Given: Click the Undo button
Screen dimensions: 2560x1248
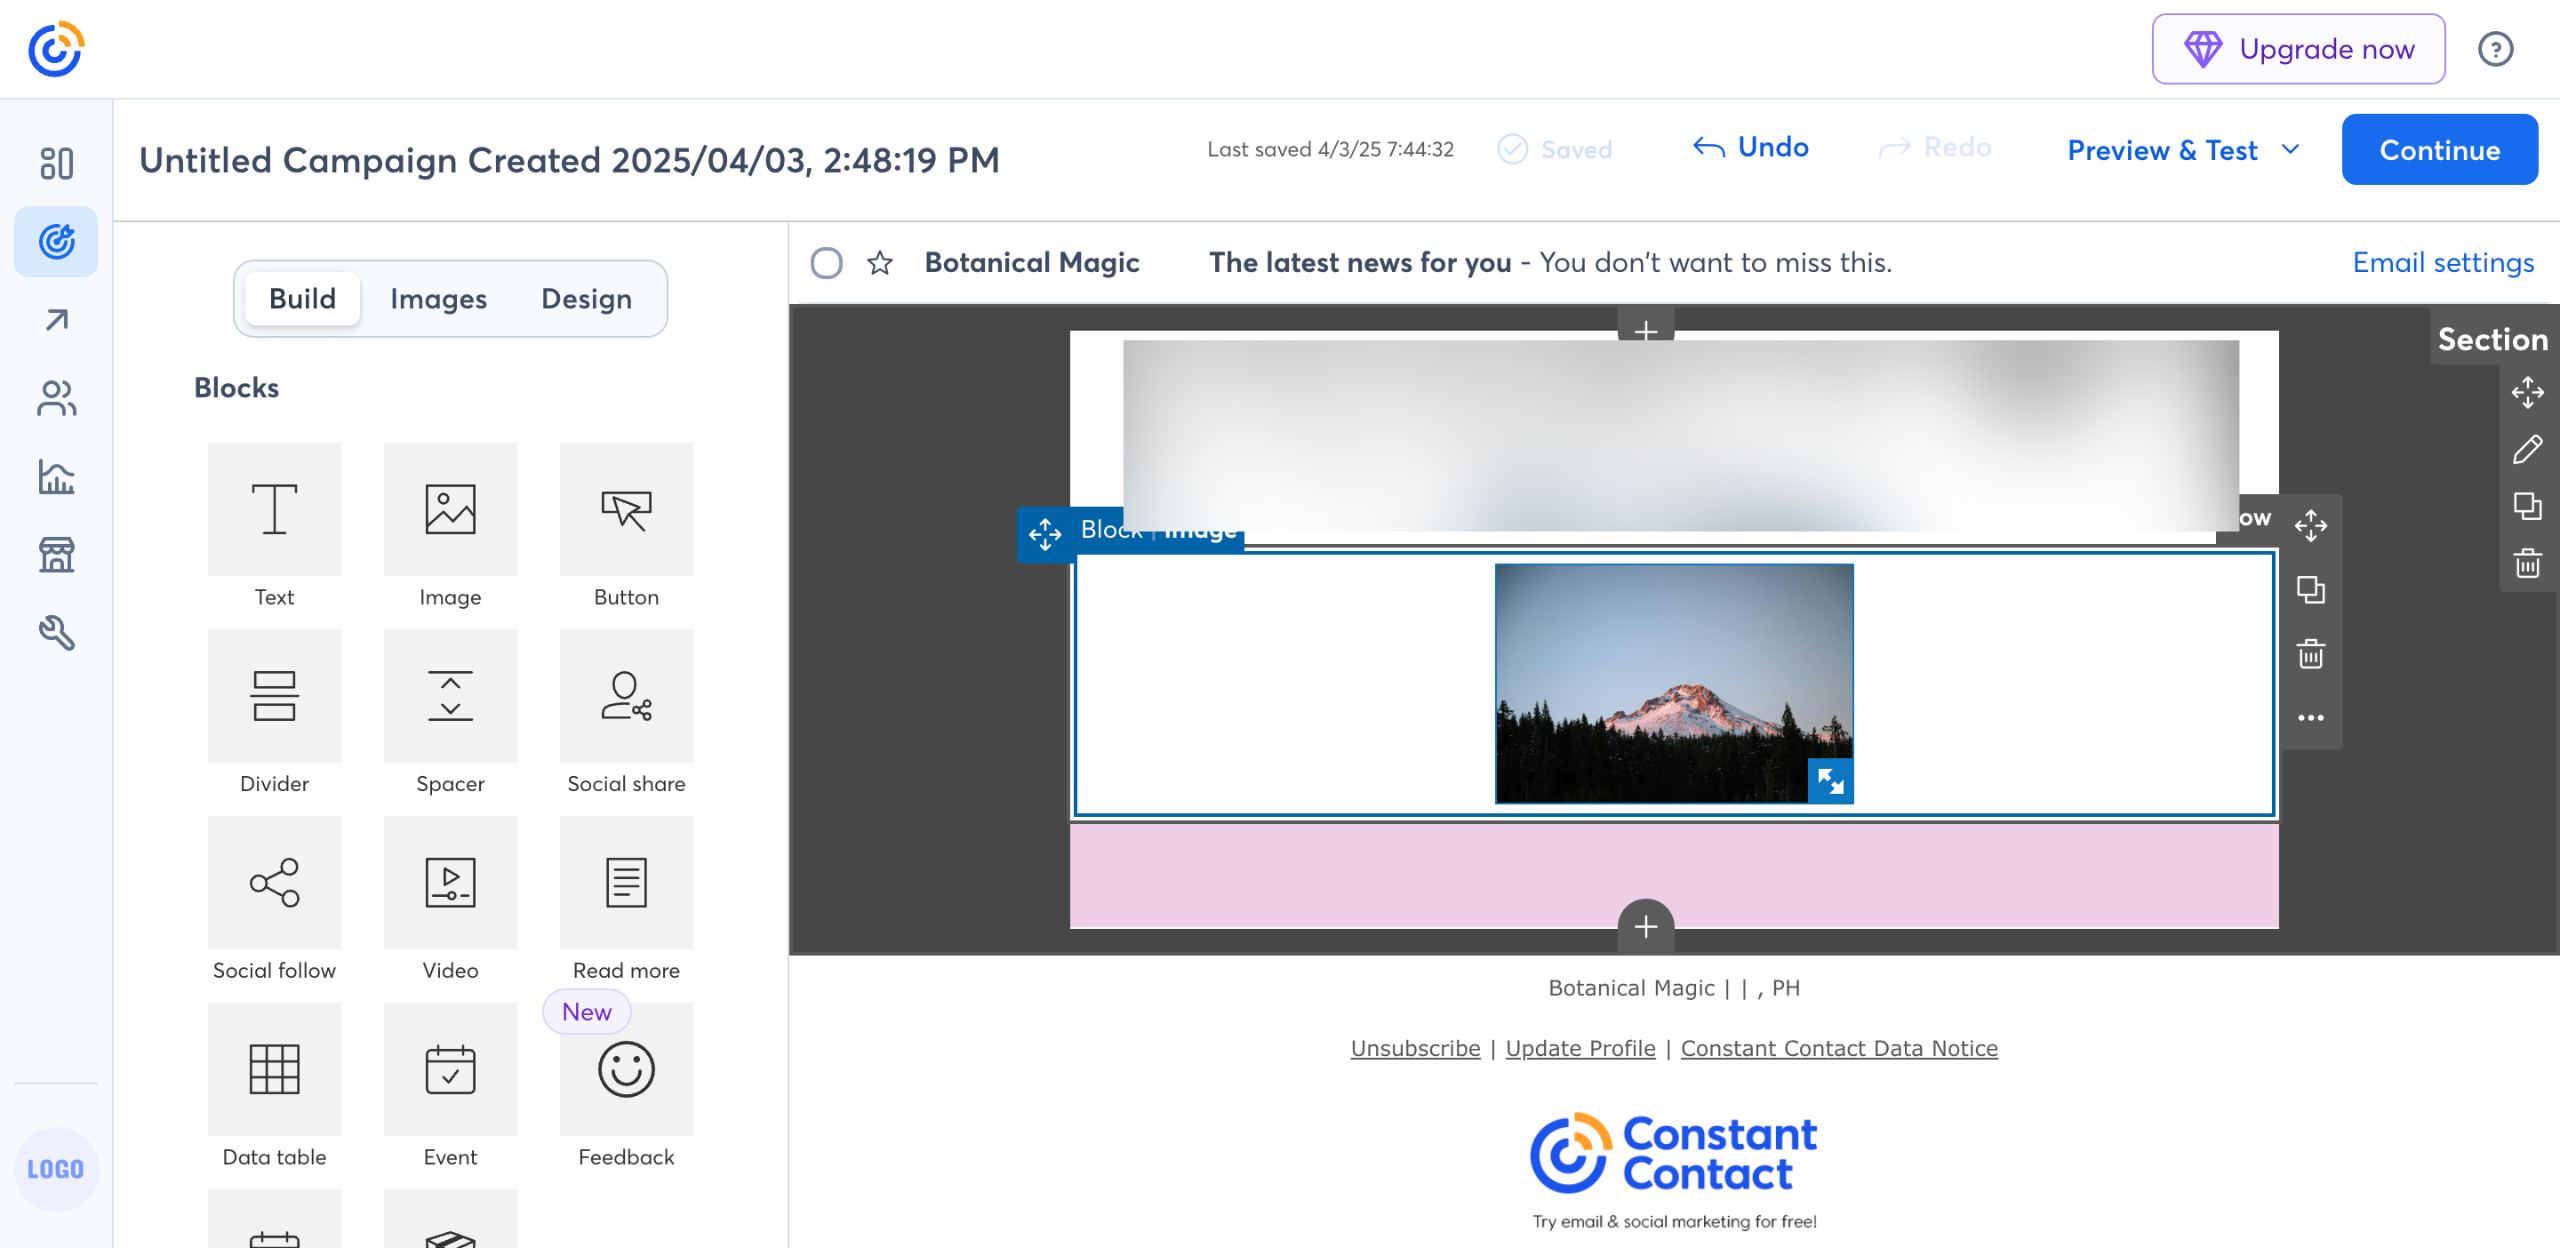Looking at the screenshot, I should [1750, 148].
